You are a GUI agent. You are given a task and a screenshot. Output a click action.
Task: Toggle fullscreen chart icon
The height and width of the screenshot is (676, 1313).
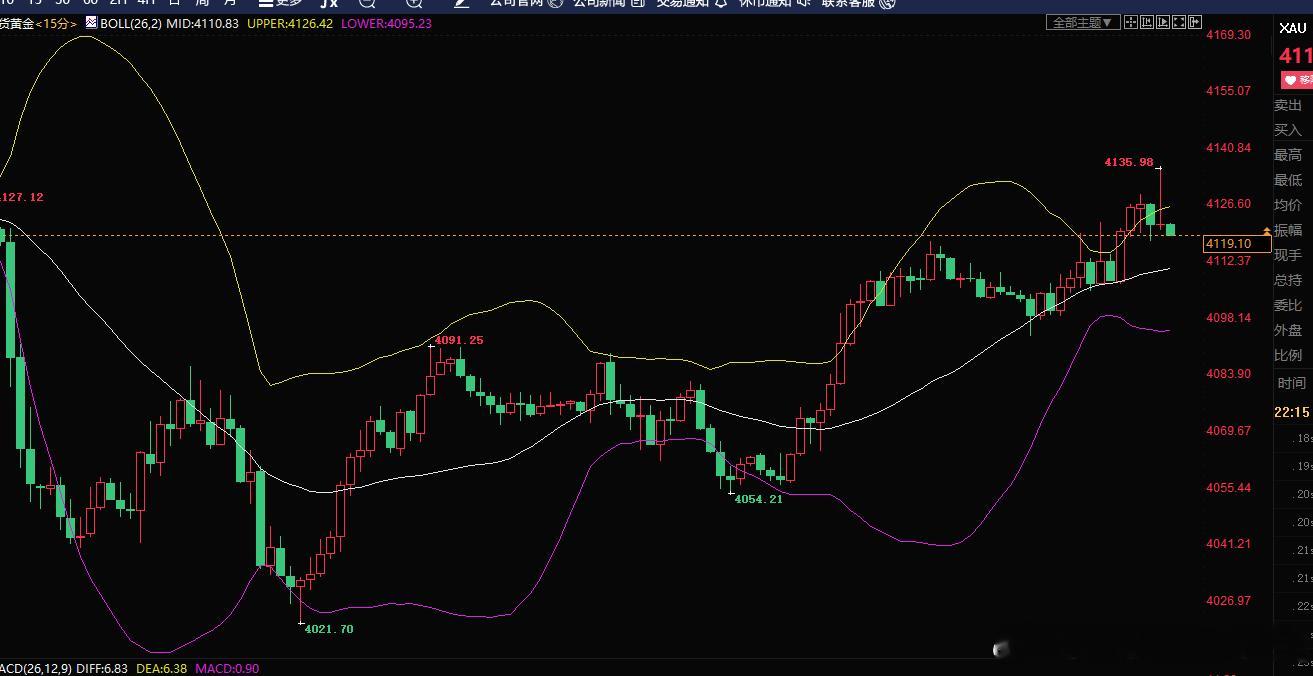click(1180, 22)
